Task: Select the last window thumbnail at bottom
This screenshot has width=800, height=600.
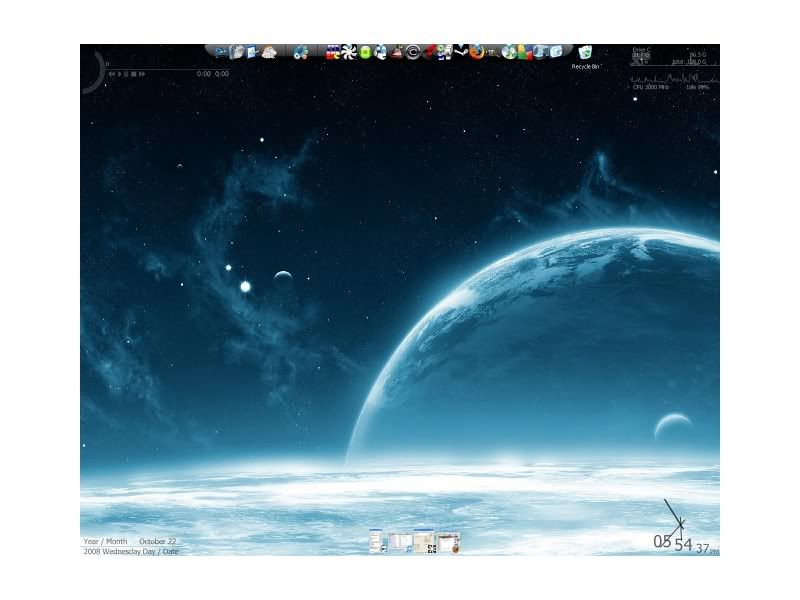Action: click(450, 543)
